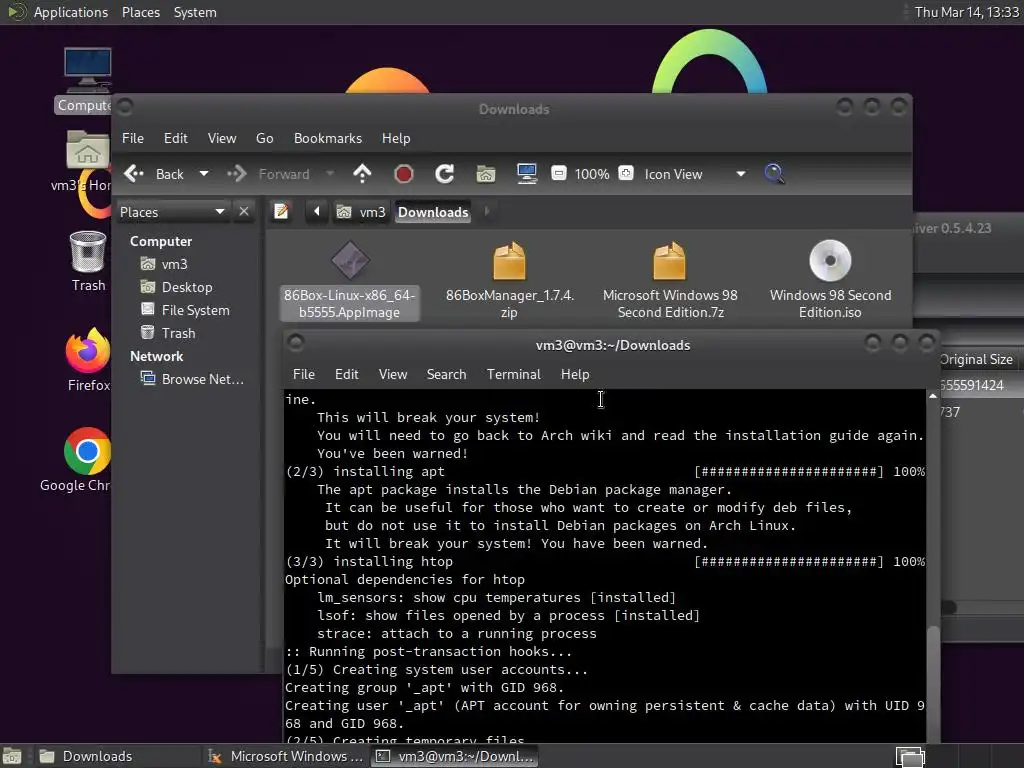Viewport: 1024px width, 768px height.
Task: Click the terminal vertical scrollbar thumb
Action: 934,683
